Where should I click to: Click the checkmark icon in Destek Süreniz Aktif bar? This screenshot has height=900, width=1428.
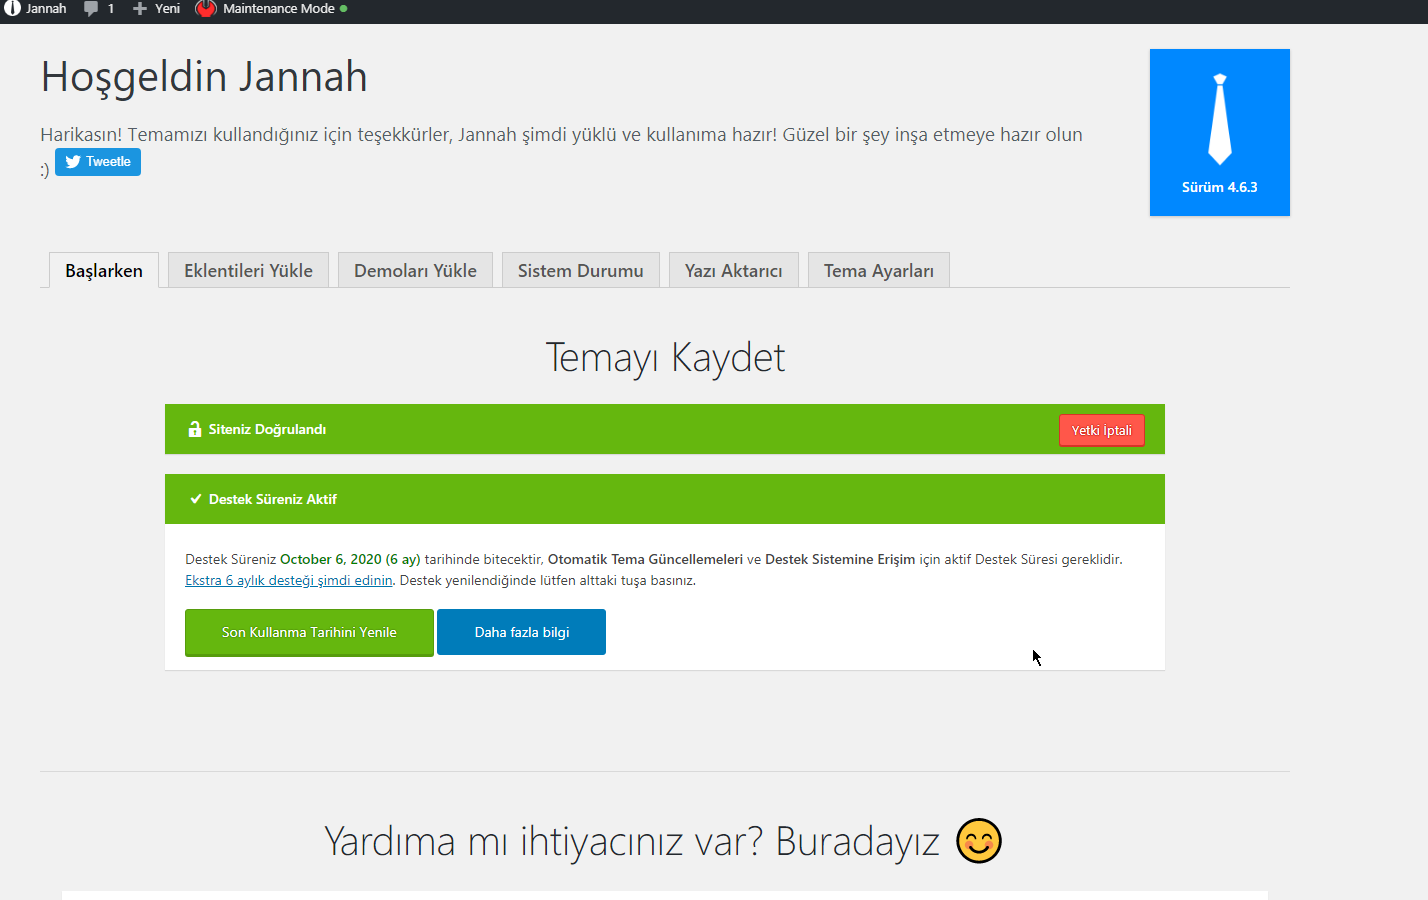[x=196, y=499]
